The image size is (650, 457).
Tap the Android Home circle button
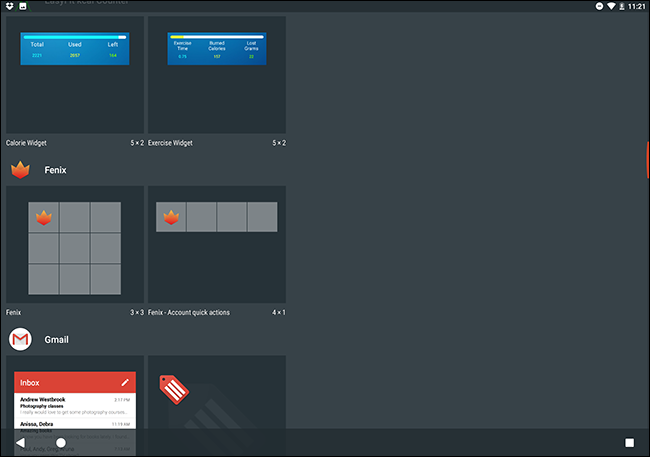[61, 443]
